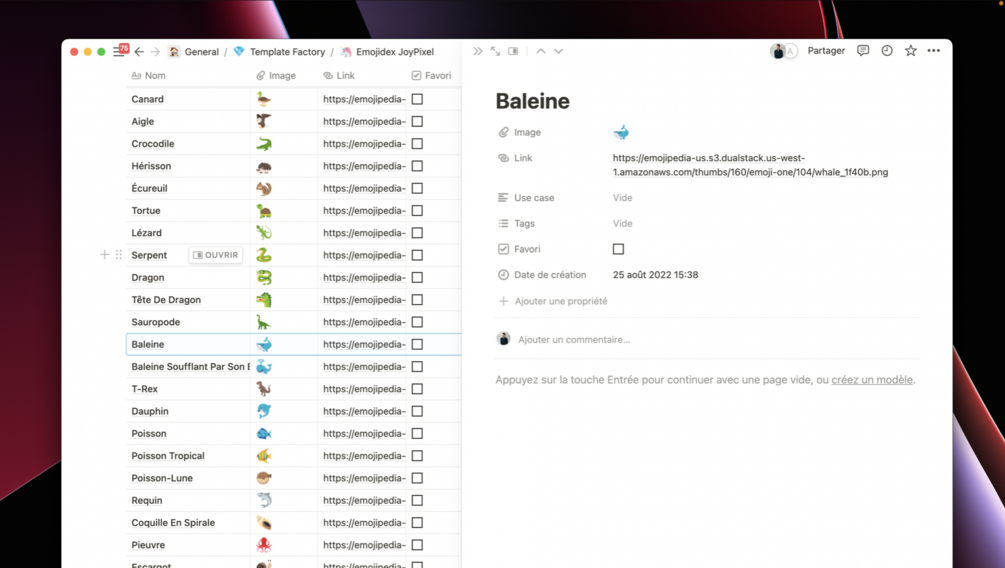Navigate to Template Factory breadcrumb
Screen dimensions: 1005x568
pos(279,52)
